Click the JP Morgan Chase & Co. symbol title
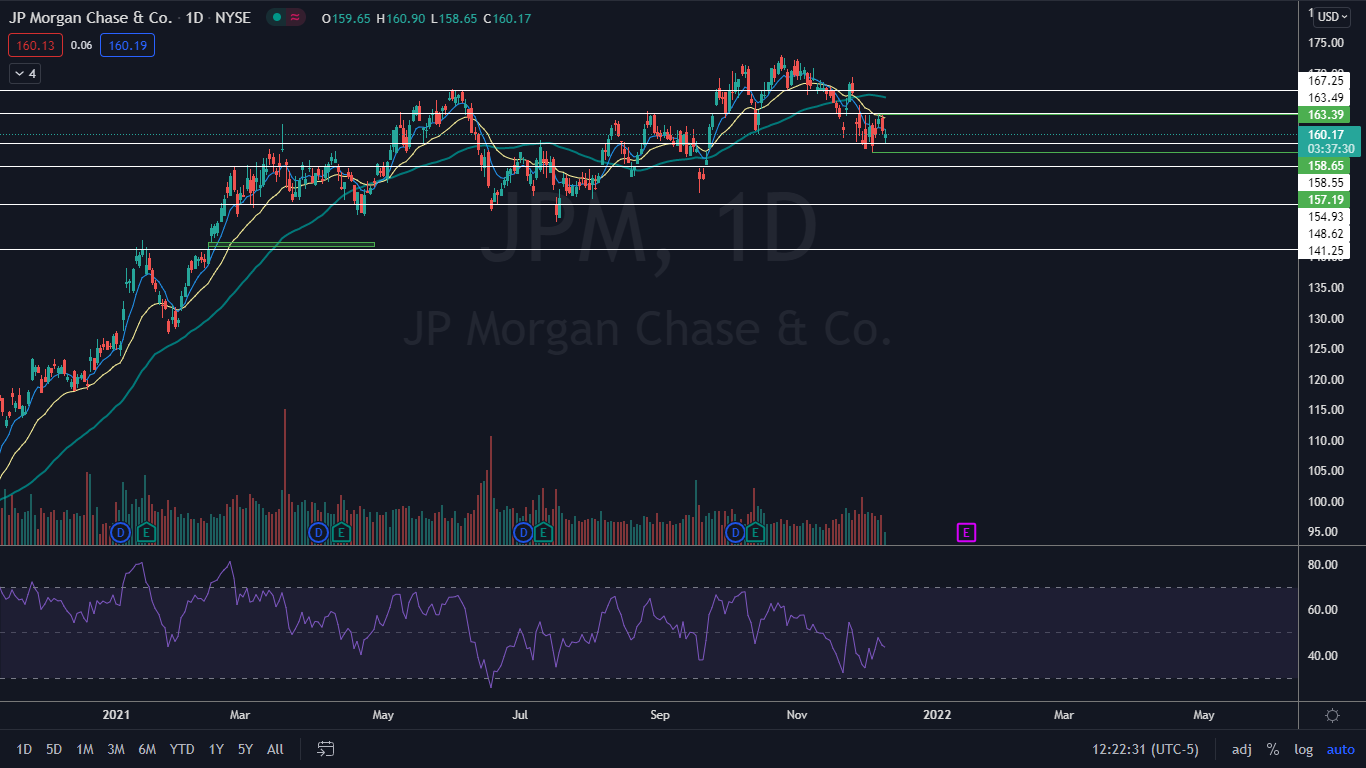This screenshot has height=768, width=1366. pos(89,17)
